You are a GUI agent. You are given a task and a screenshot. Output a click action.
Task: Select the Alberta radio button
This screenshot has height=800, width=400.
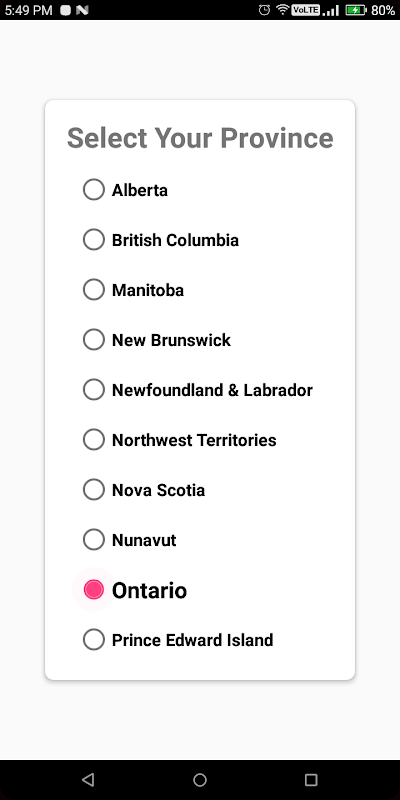tap(94, 190)
